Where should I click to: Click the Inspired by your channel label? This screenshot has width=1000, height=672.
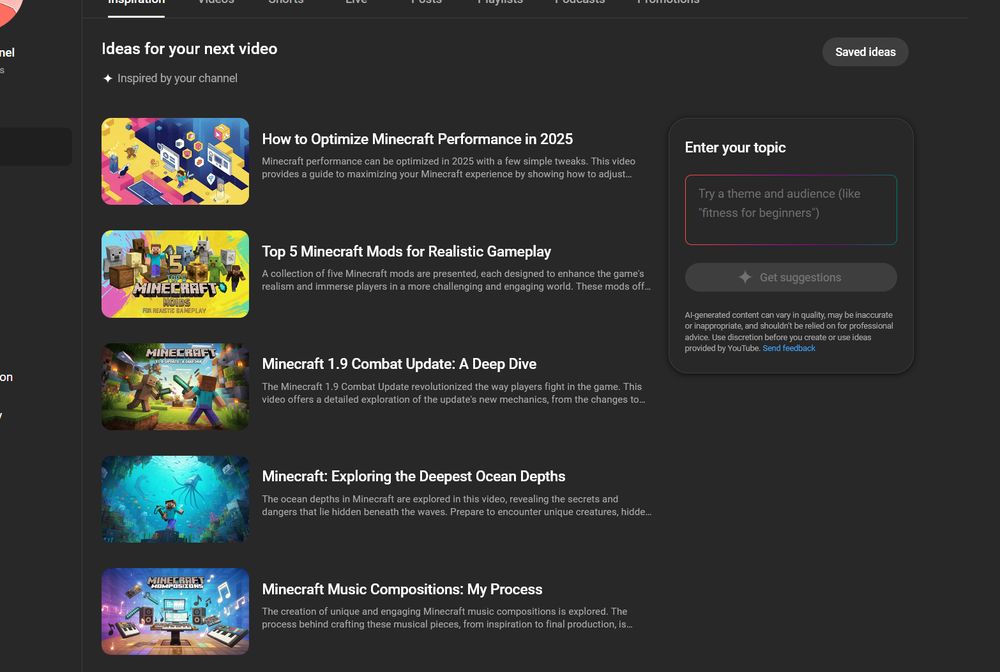[177, 78]
